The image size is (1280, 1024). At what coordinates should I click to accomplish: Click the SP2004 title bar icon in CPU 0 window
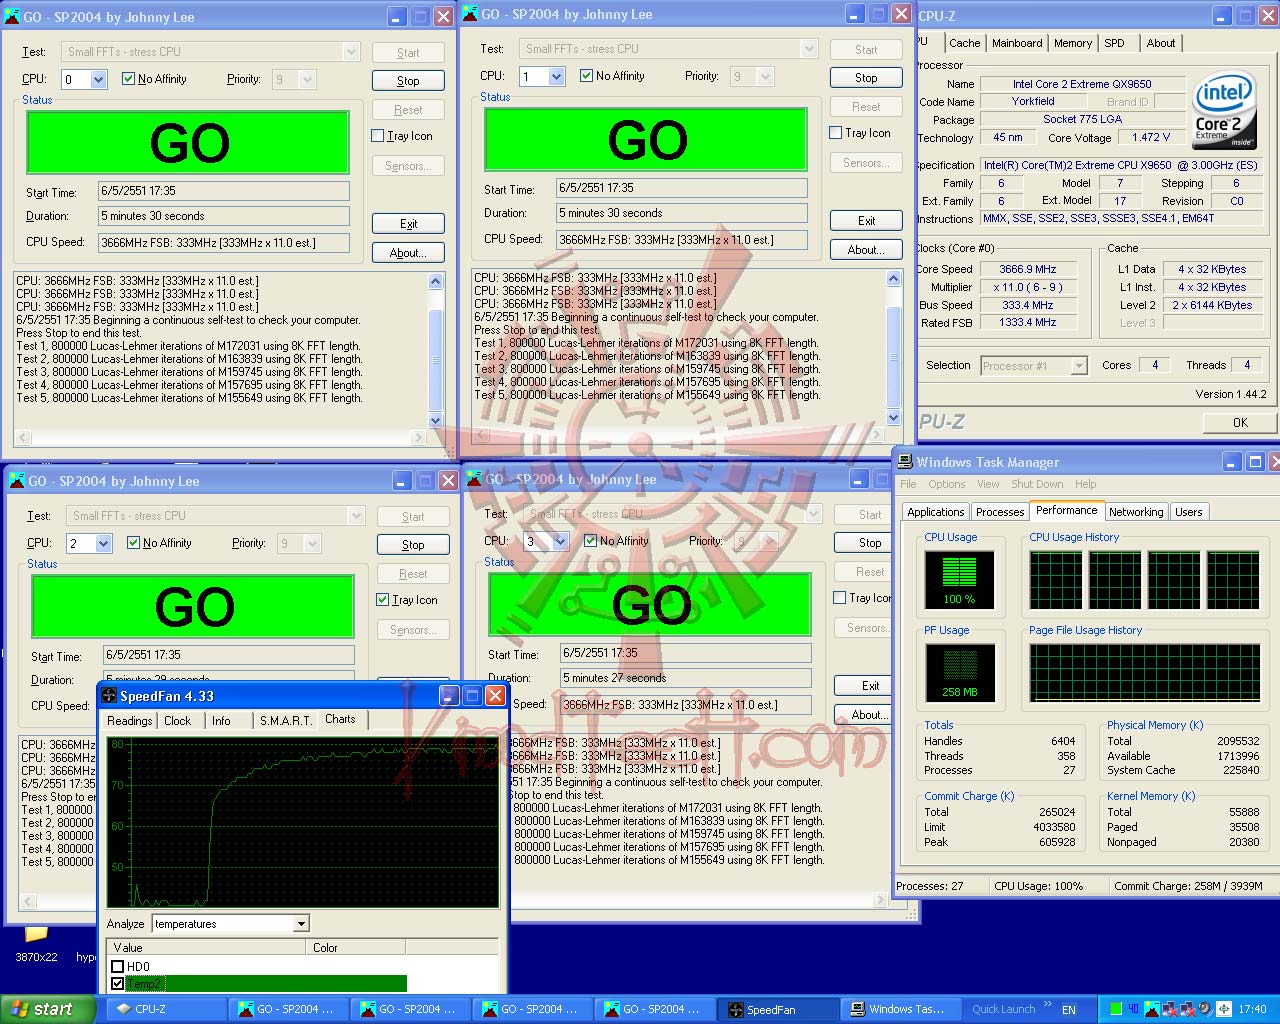point(12,16)
